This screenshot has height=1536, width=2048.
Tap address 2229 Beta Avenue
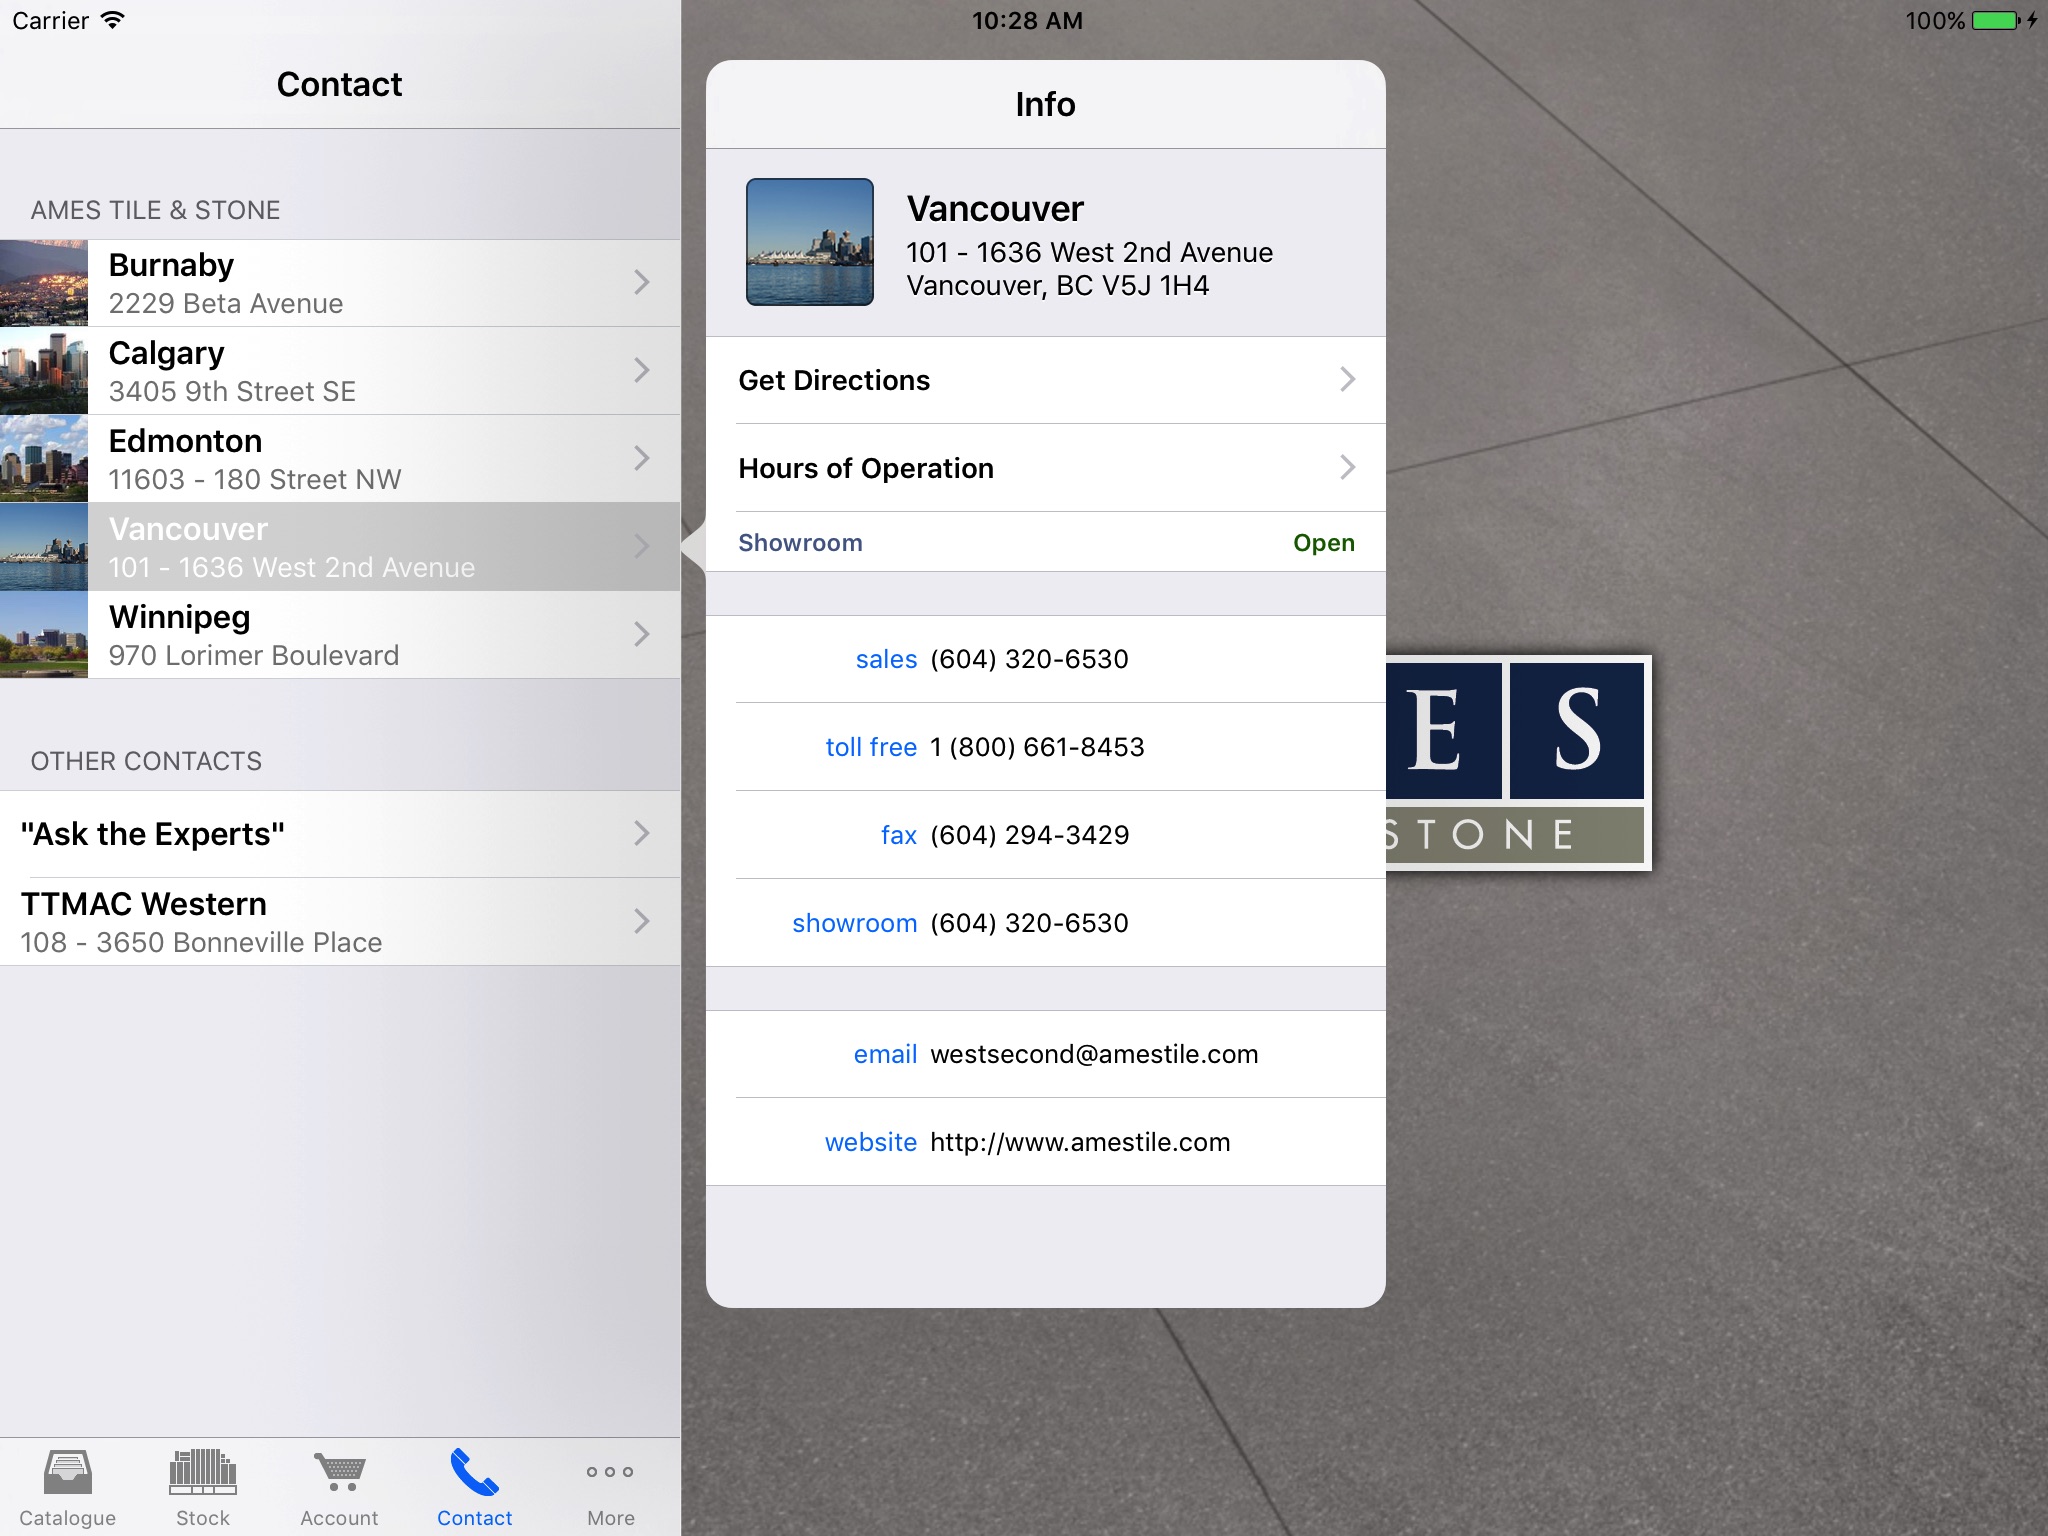tap(226, 303)
